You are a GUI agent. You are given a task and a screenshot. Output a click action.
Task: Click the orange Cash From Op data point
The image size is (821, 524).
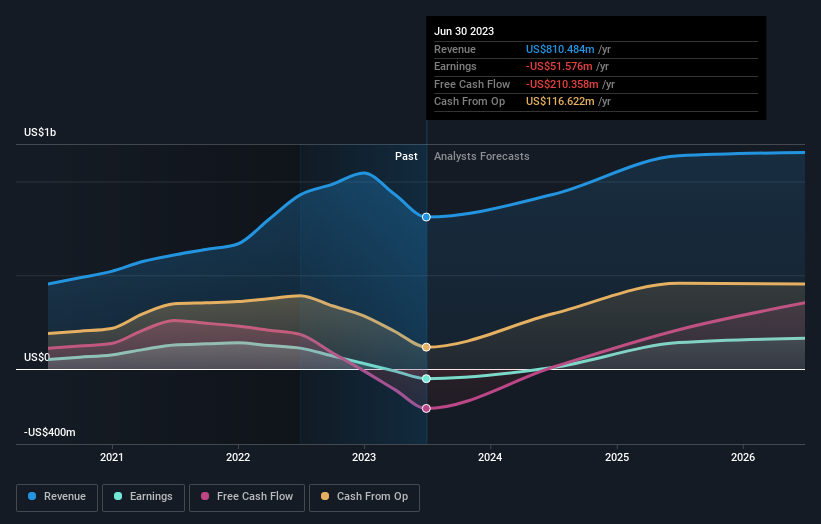426,347
